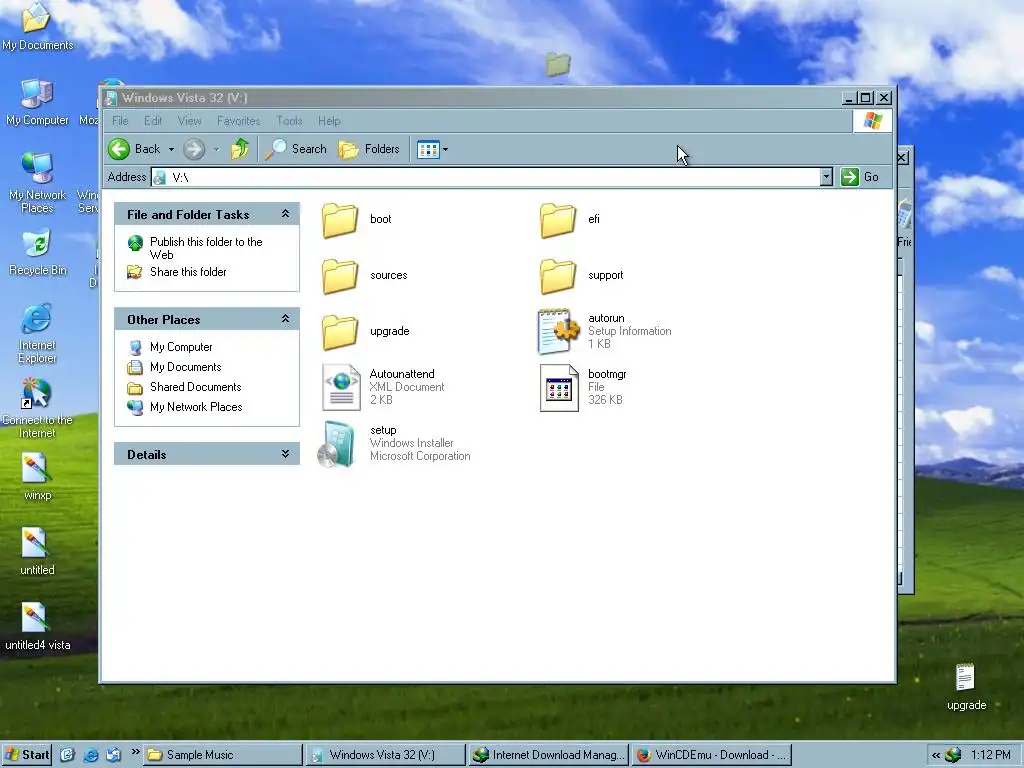Select the bootmgr file icon

tap(559, 388)
